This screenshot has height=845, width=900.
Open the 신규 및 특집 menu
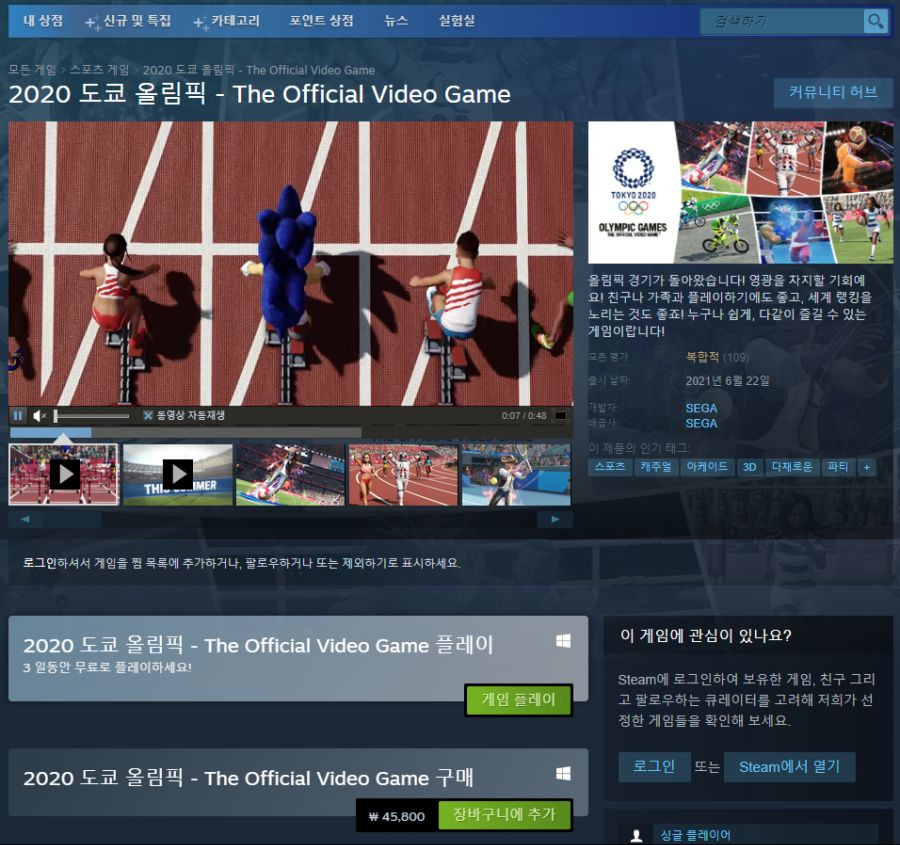[x=128, y=22]
